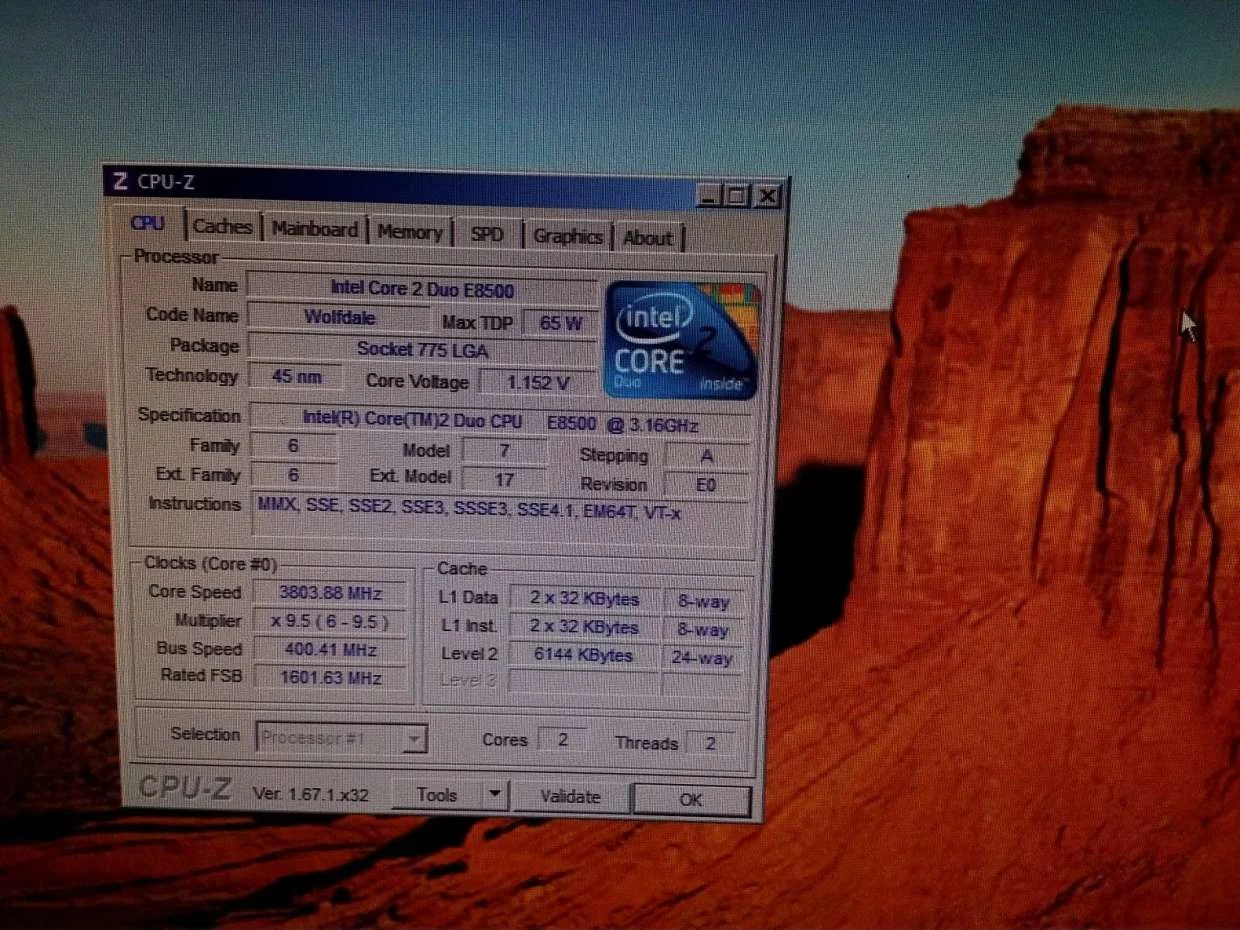
Task: Click the Instructions list starting with MMX
Action: point(500,518)
